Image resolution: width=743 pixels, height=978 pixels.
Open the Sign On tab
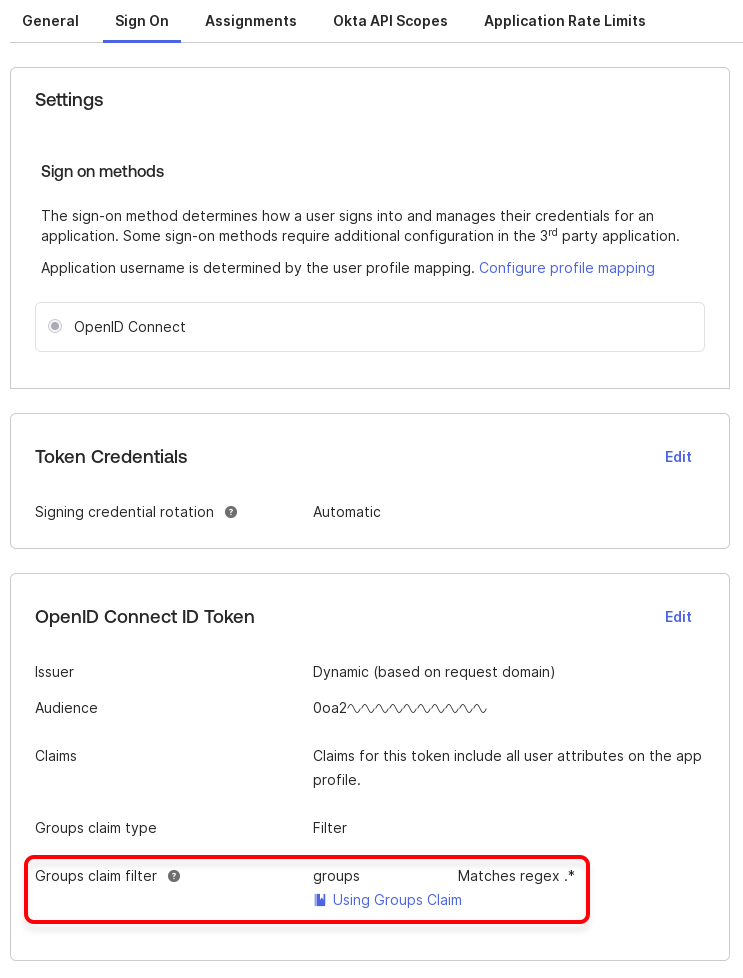(142, 21)
